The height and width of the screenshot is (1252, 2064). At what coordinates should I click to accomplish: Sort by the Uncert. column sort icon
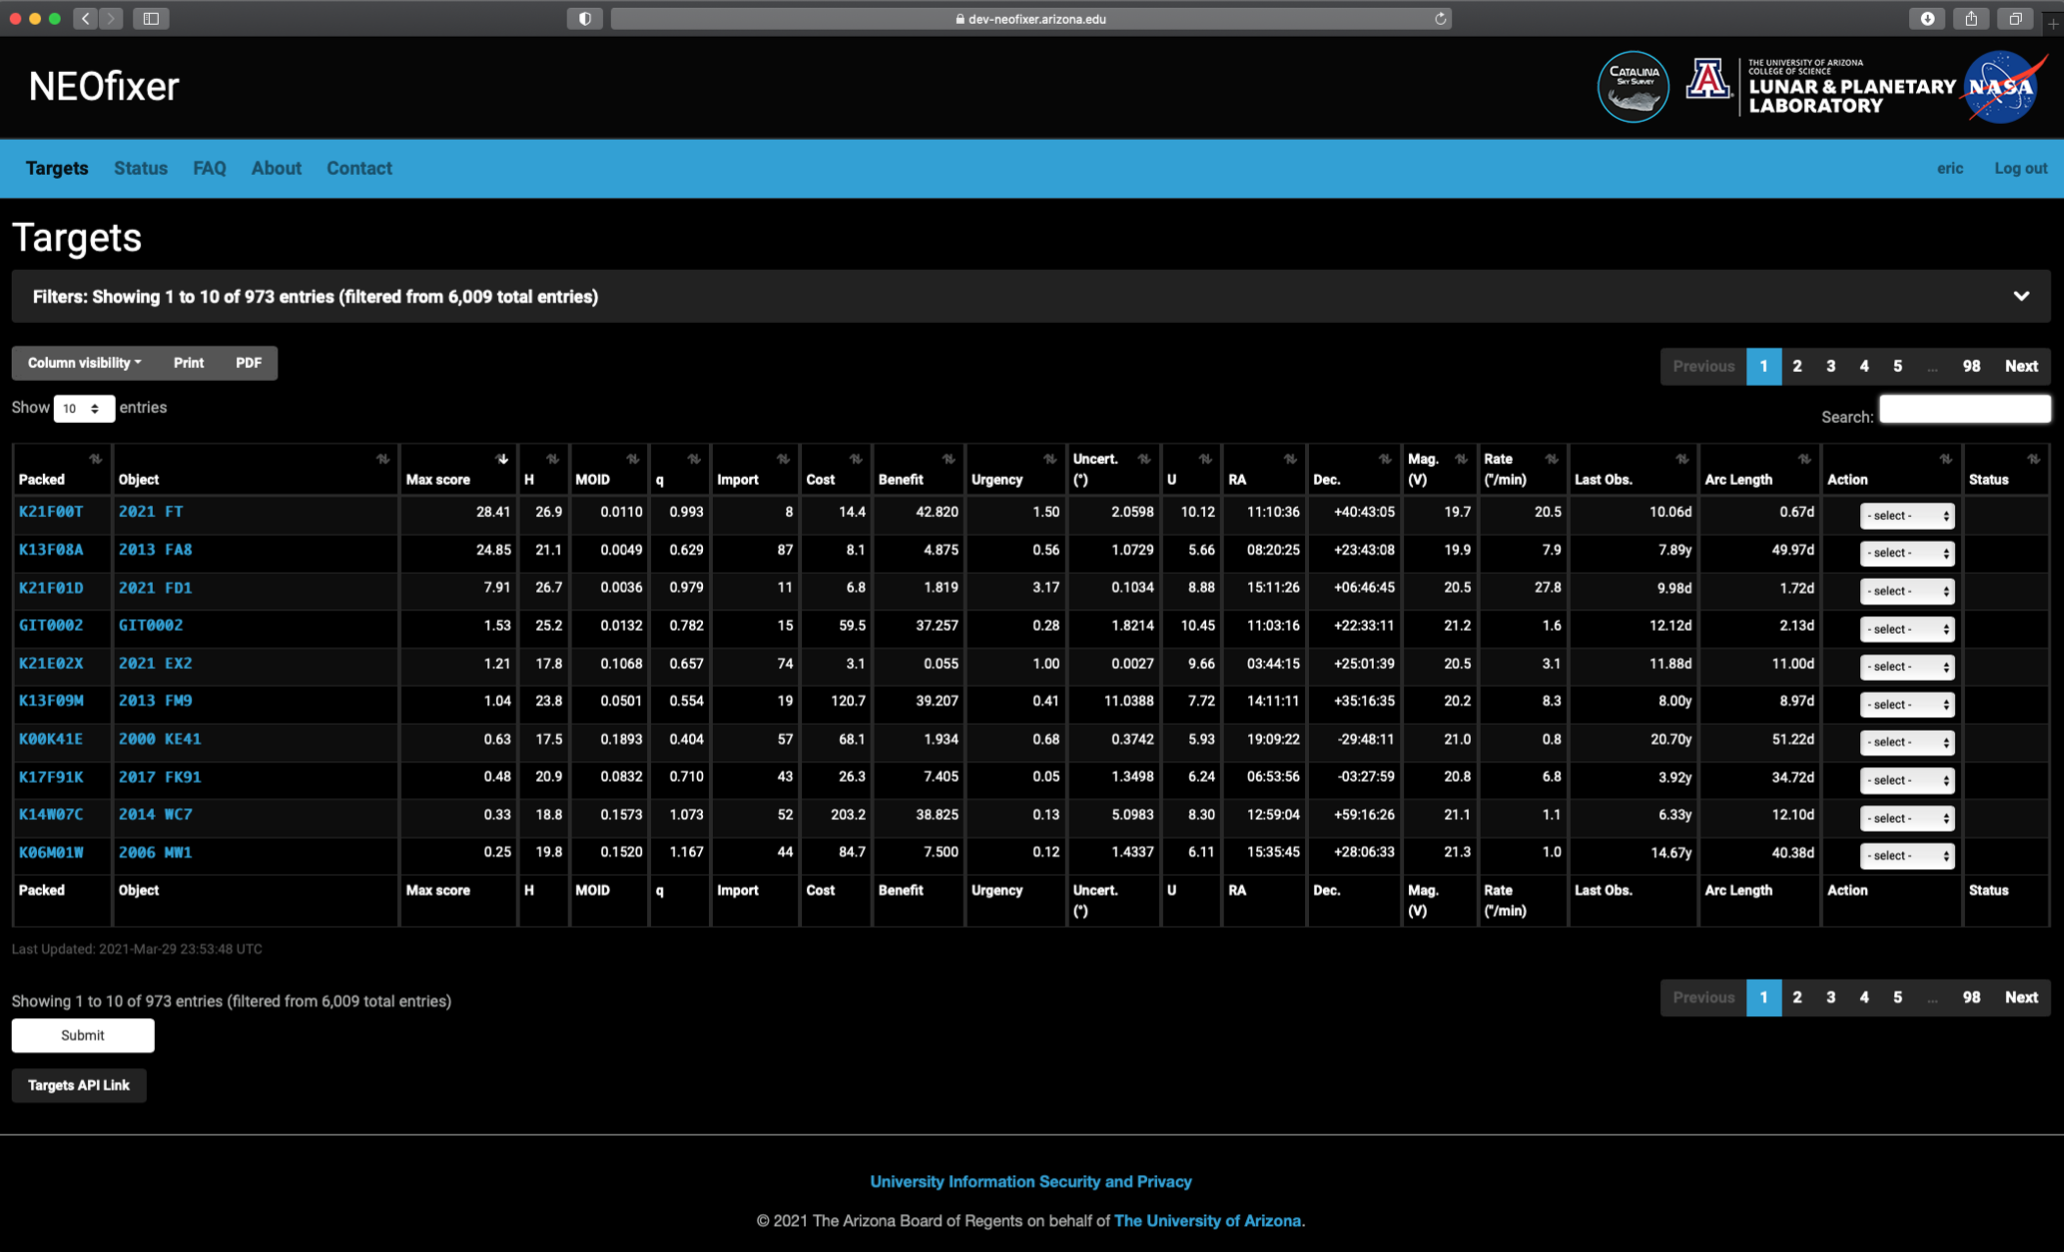1144,459
